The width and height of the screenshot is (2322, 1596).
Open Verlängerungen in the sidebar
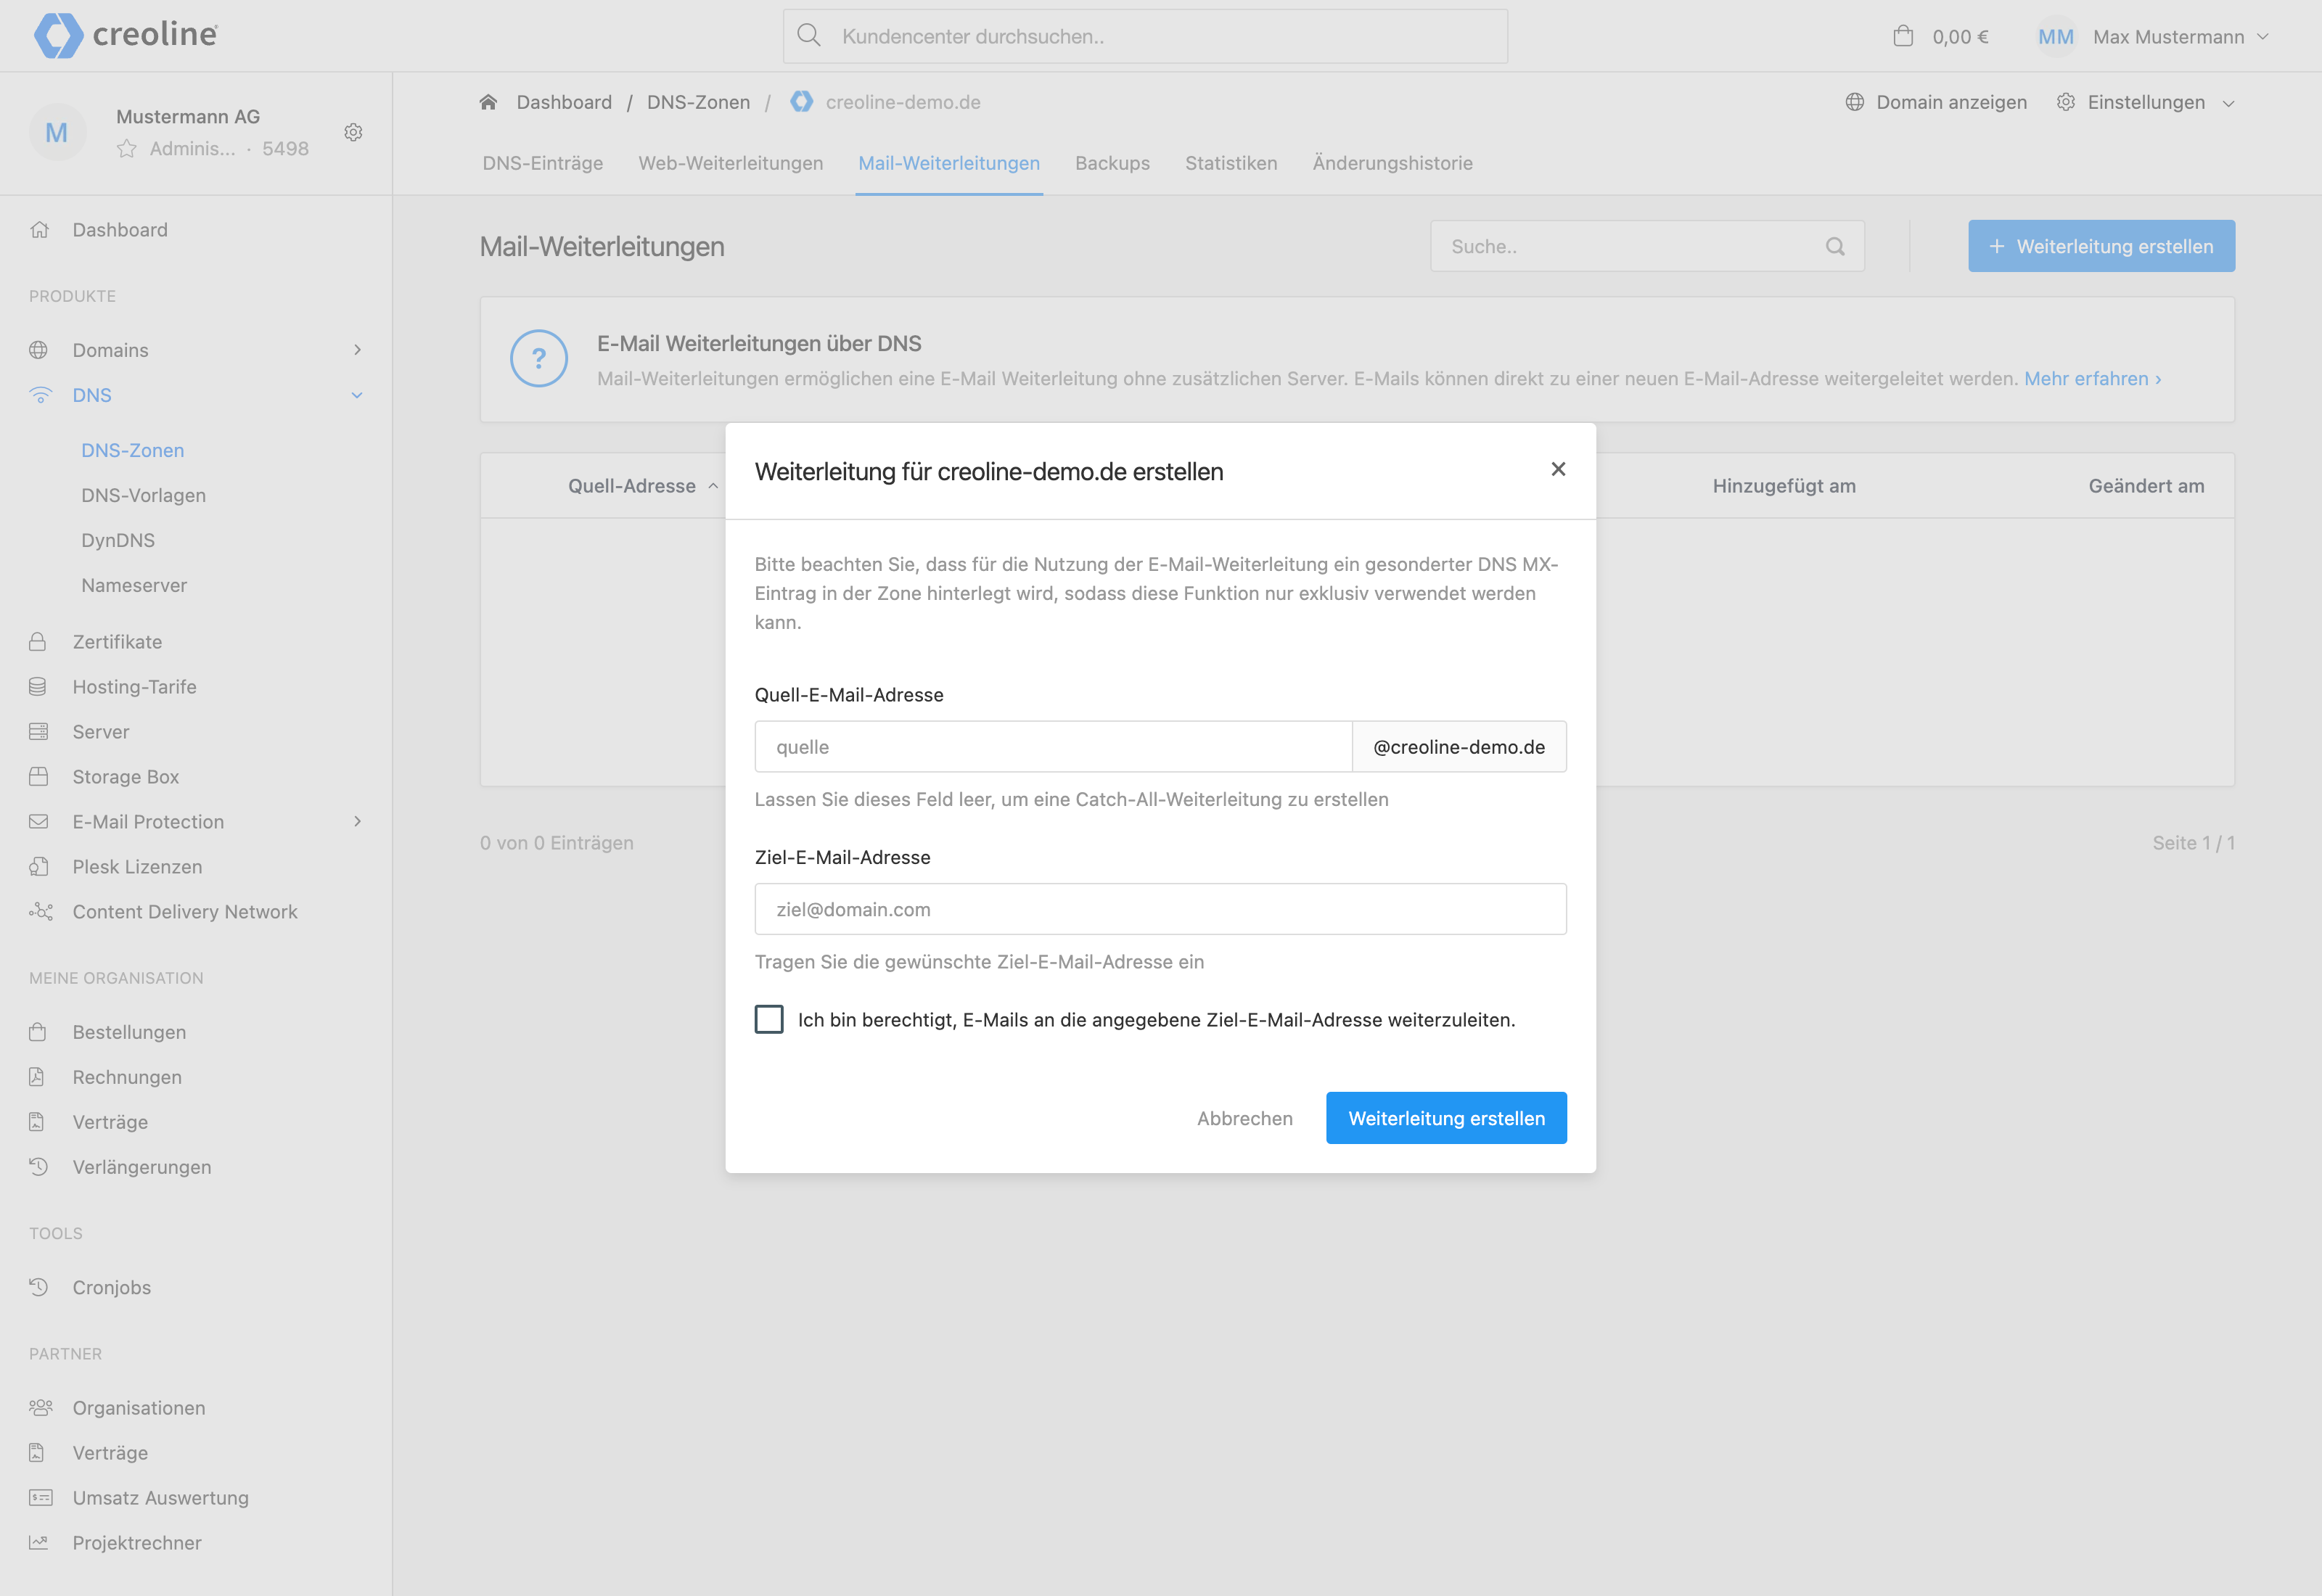click(142, 1167)
